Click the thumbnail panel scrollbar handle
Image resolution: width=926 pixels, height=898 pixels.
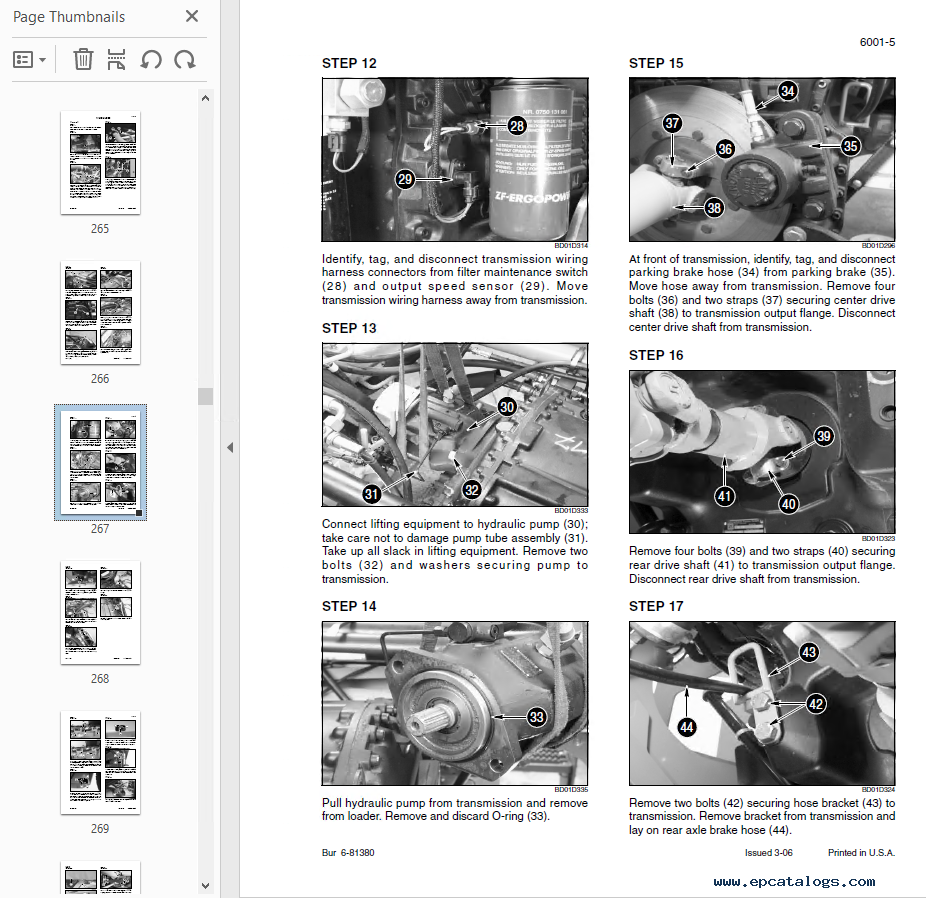click(206, 396)
